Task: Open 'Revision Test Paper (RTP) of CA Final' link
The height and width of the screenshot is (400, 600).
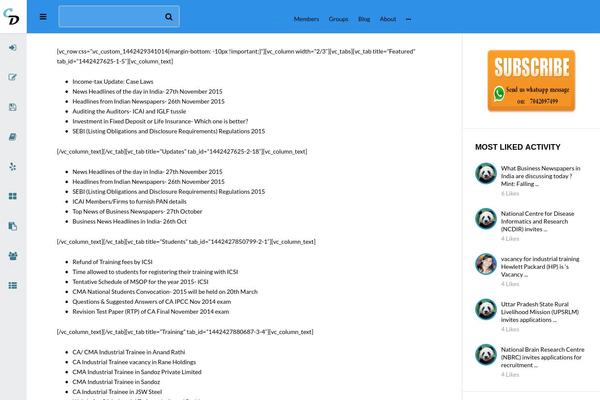Action: (x=151, y=312)
